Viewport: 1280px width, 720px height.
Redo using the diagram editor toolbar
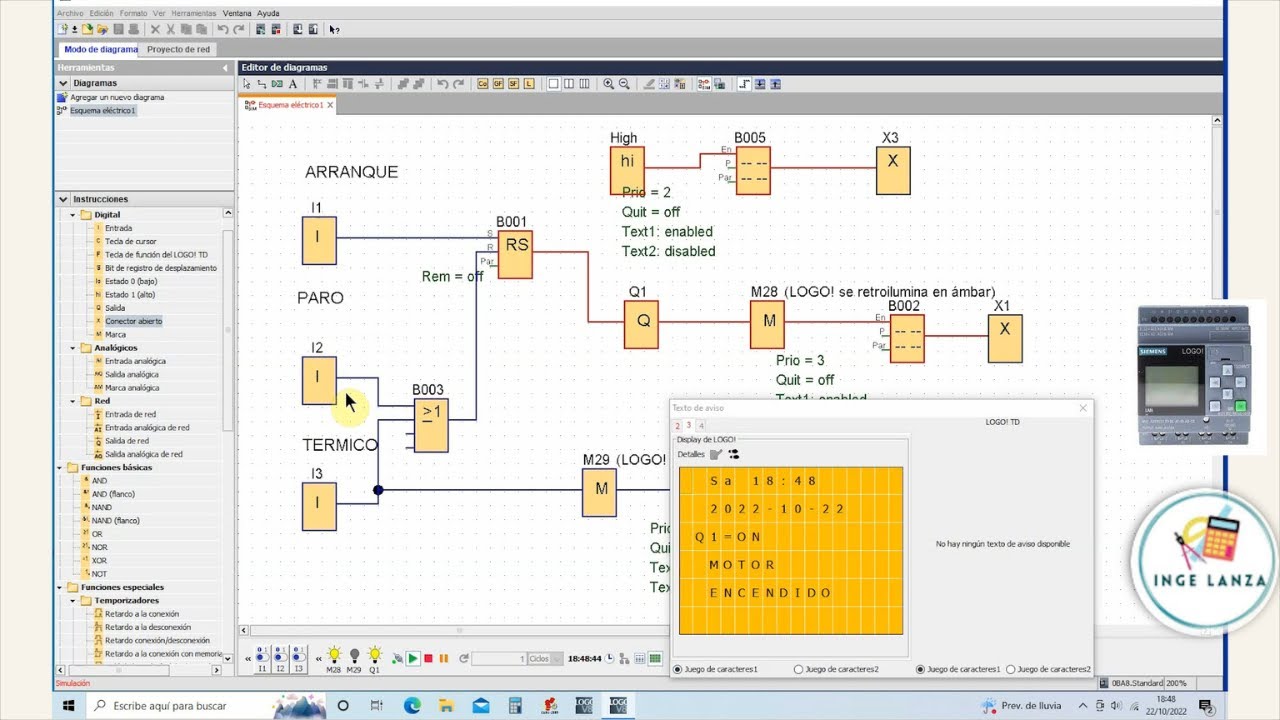(x=458, y=84)
